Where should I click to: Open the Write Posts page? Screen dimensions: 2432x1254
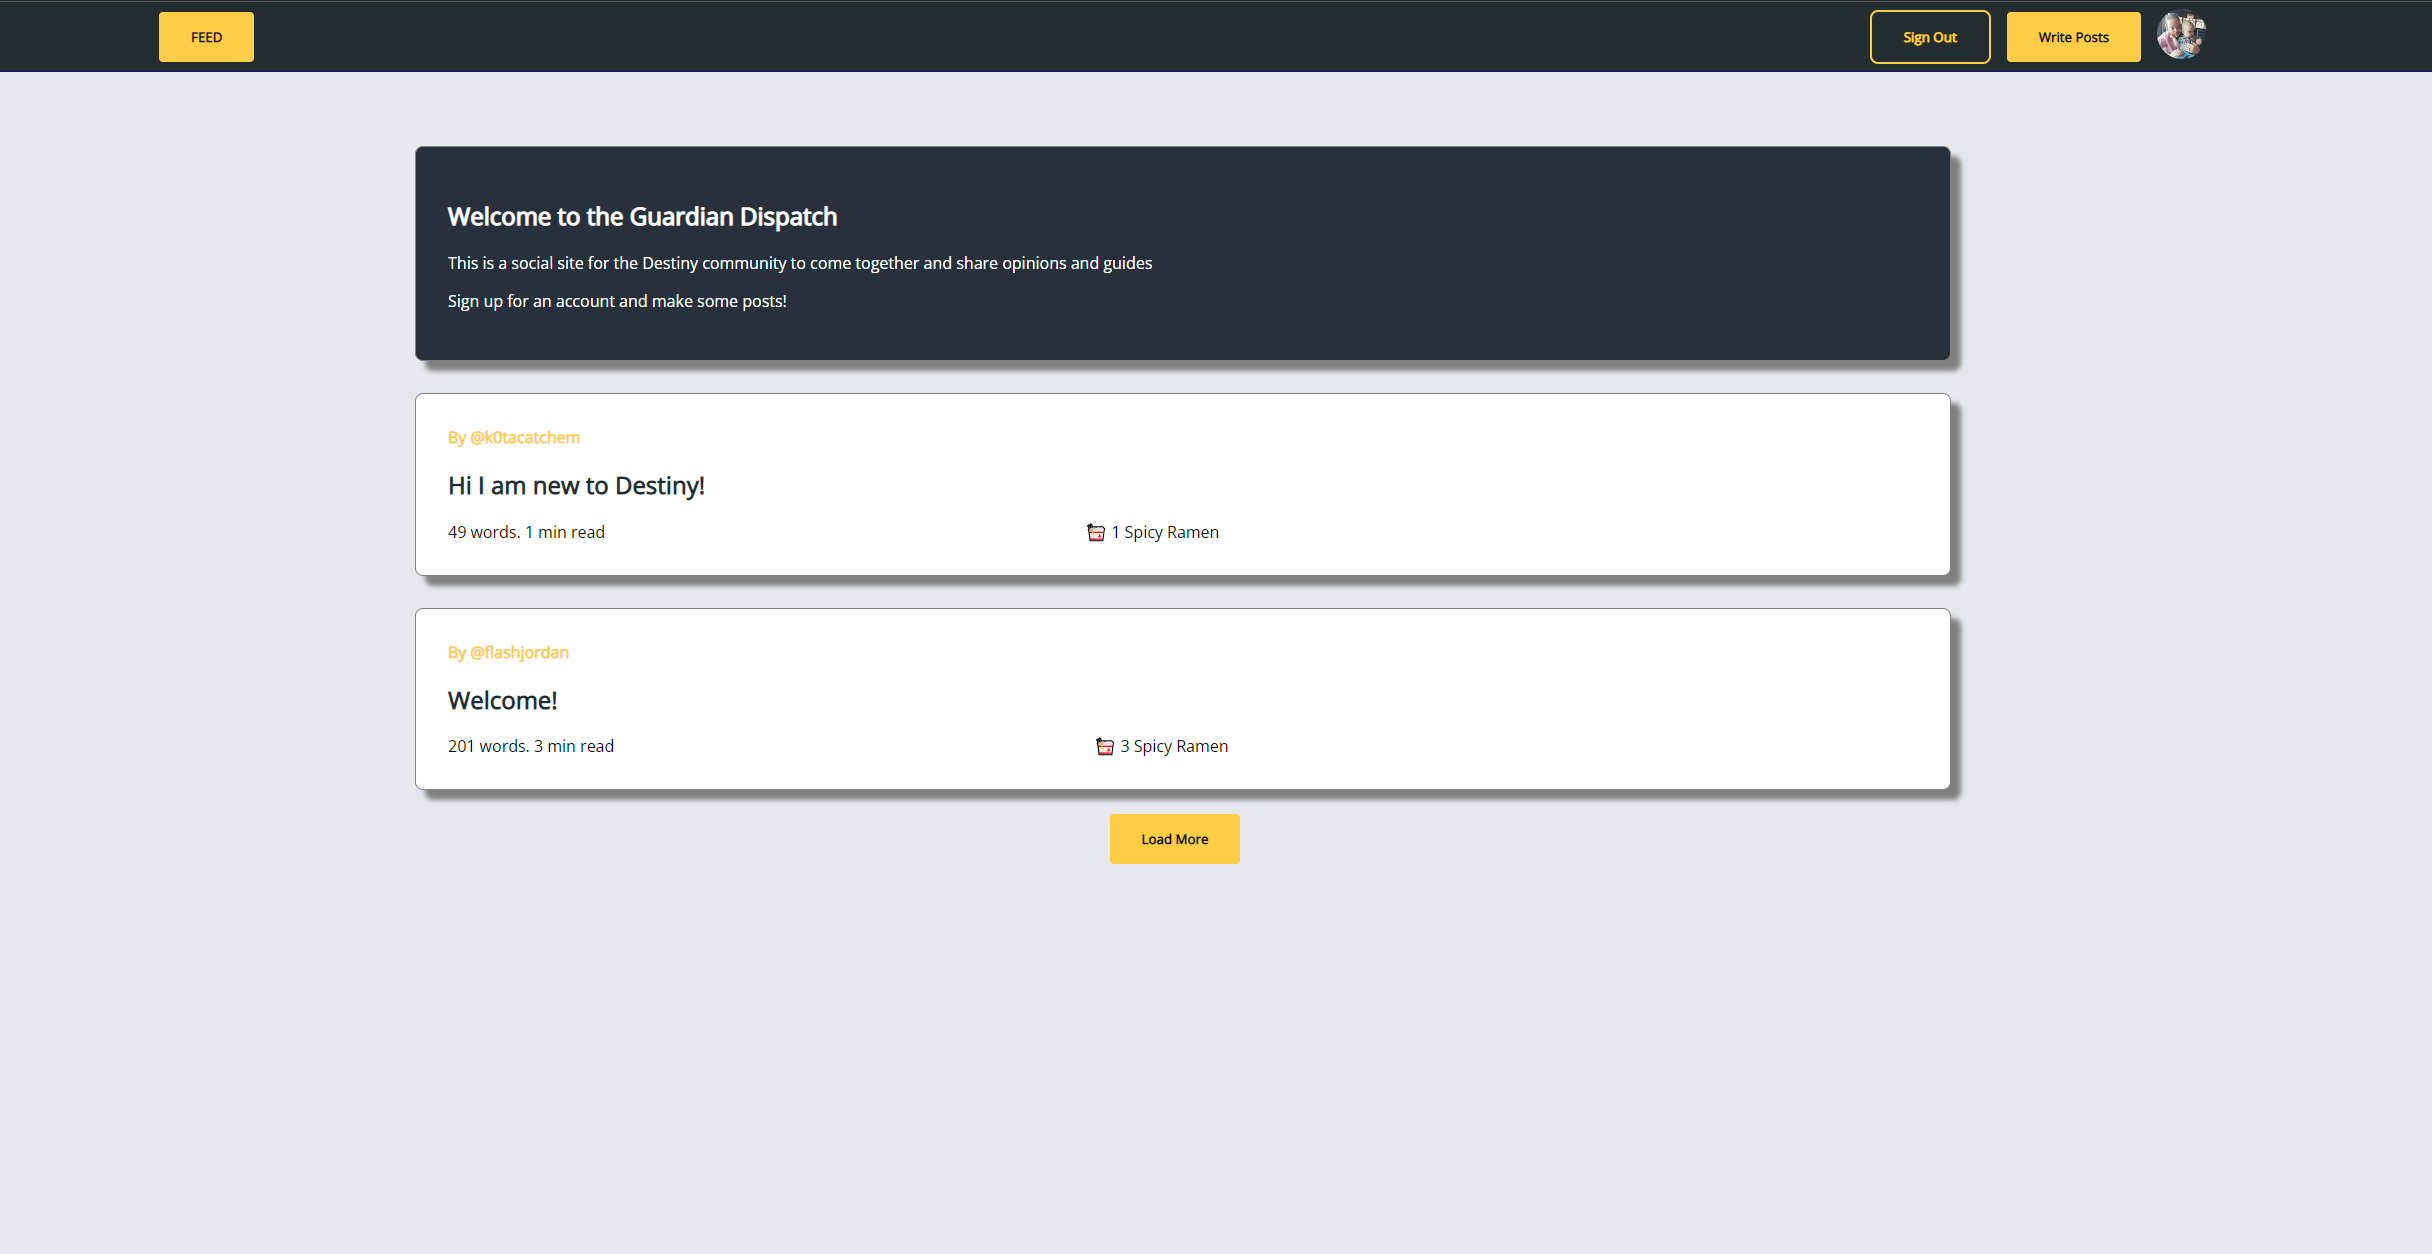click(x=2073, y=37)
